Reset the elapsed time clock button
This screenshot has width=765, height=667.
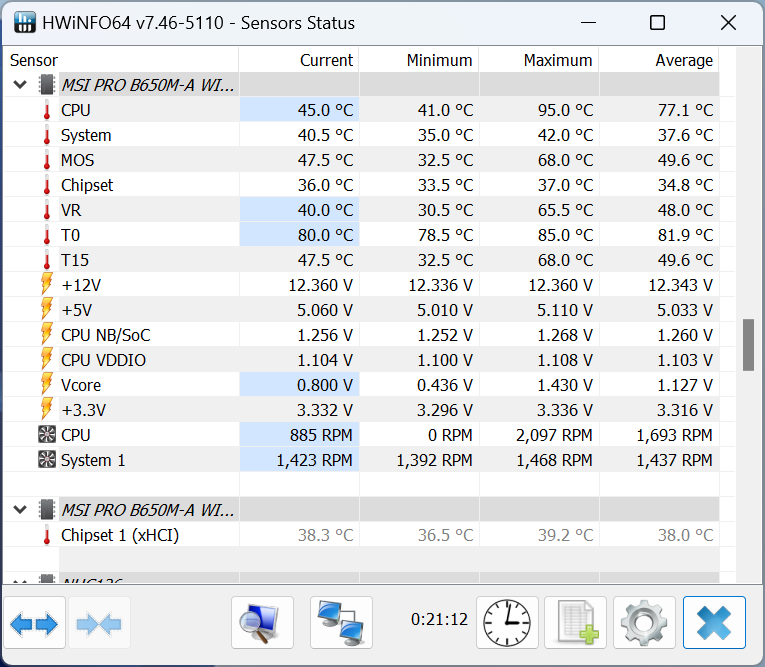tap(507, 623)
